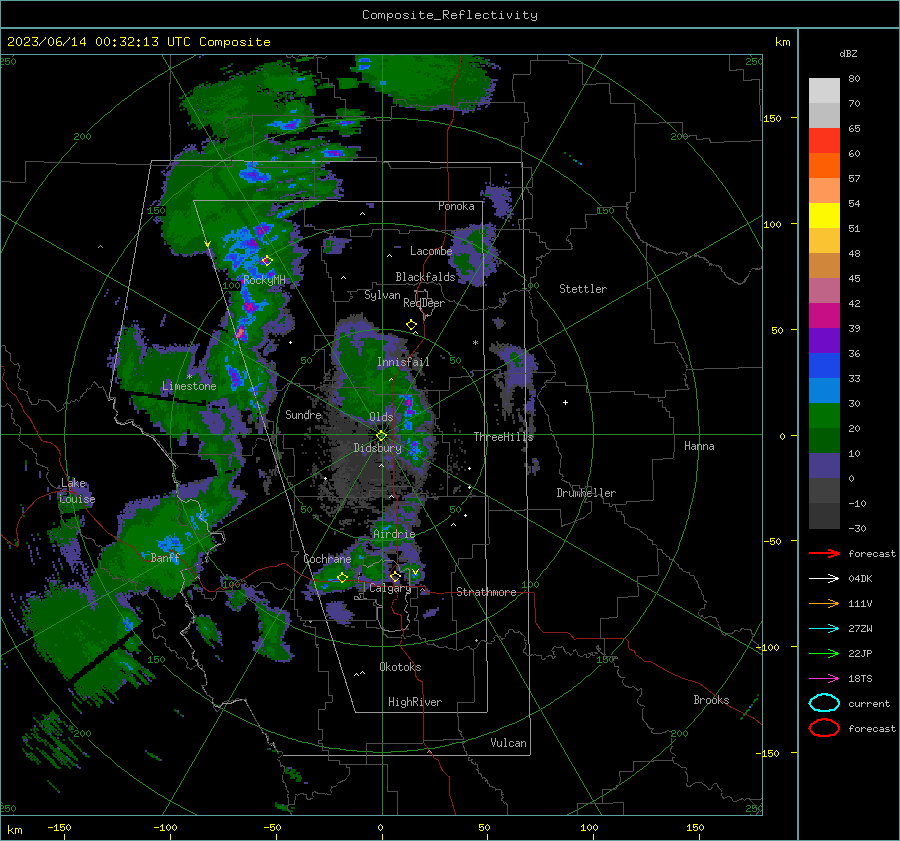Click the Innisfail city label
Screen dimensions: 900x841
tap(403, 362)
